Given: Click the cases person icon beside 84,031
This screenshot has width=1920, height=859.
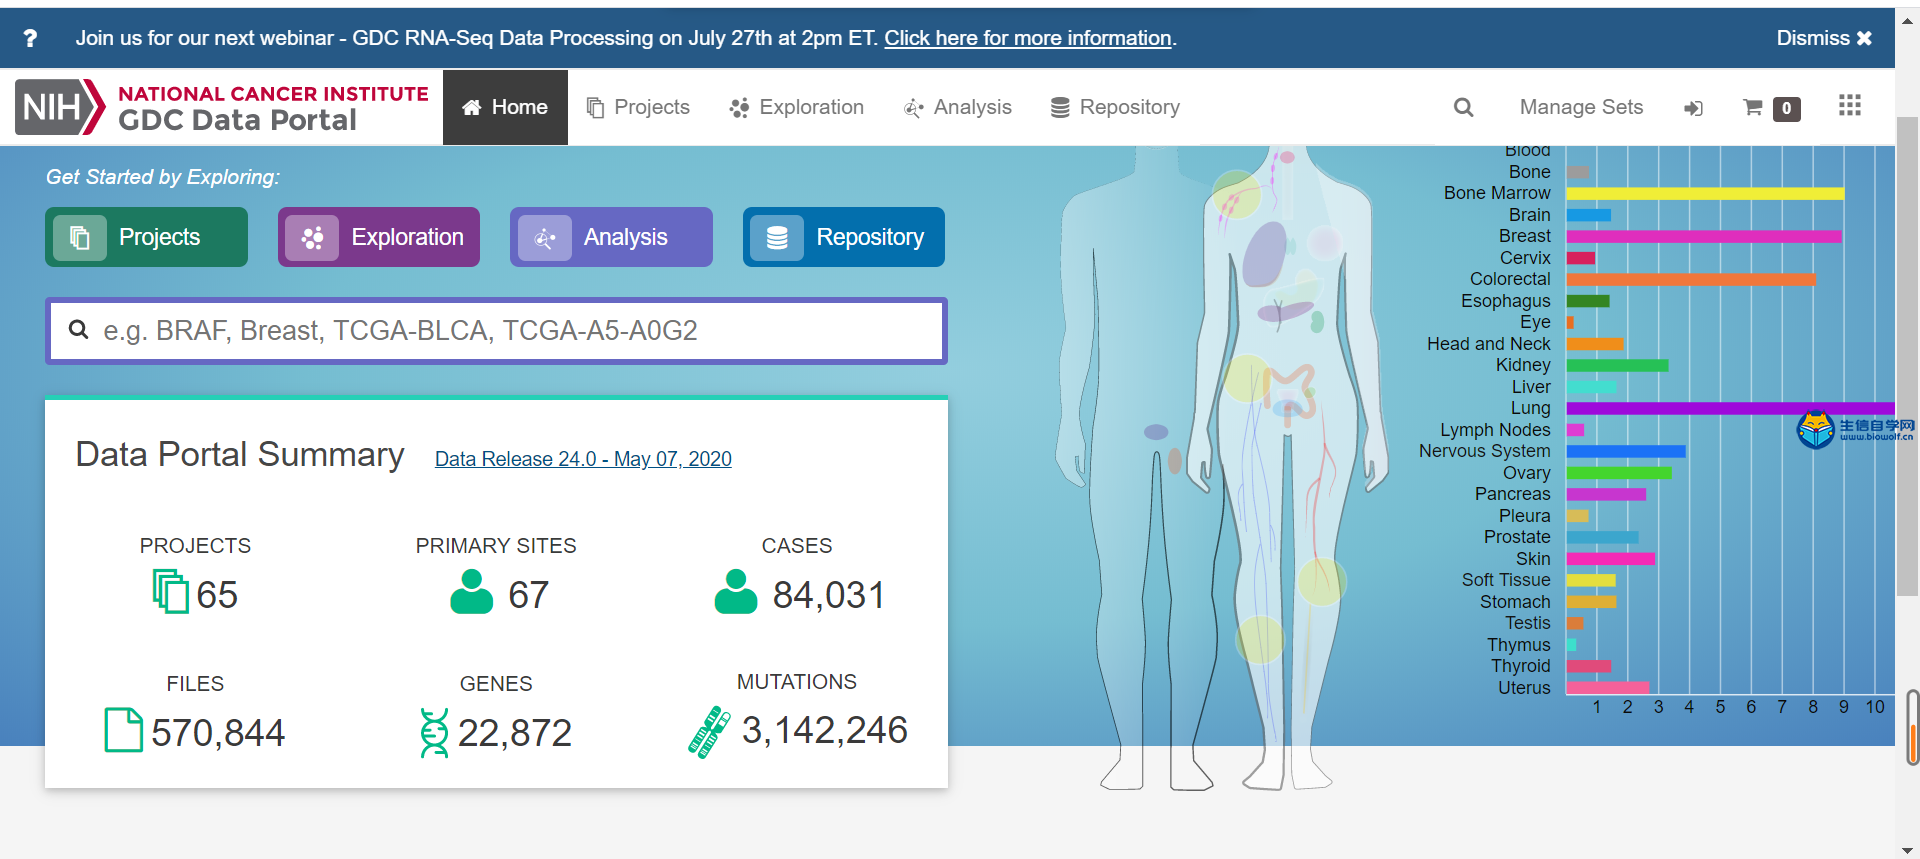Looking at the screenshot, I should click(x=736, y=591).
